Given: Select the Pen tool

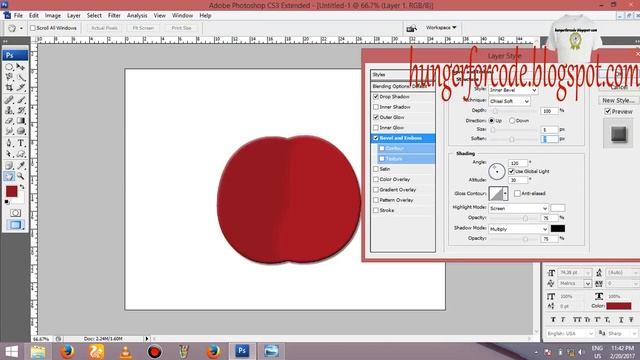Looking at the screenshot, I should pos(9,143).
